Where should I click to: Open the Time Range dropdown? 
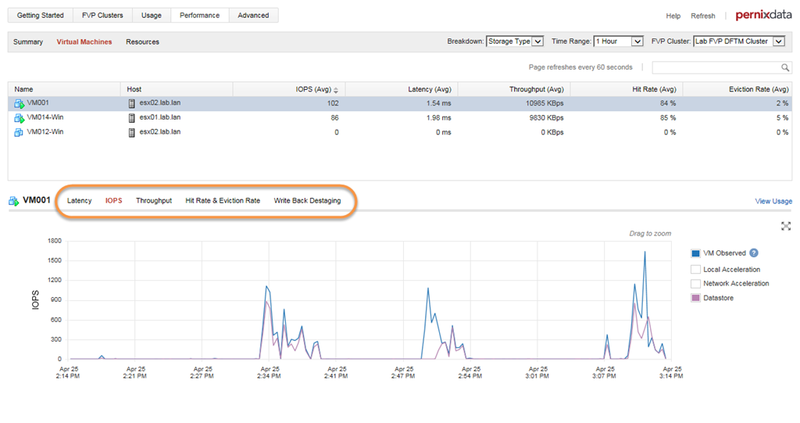pos(618,41)
